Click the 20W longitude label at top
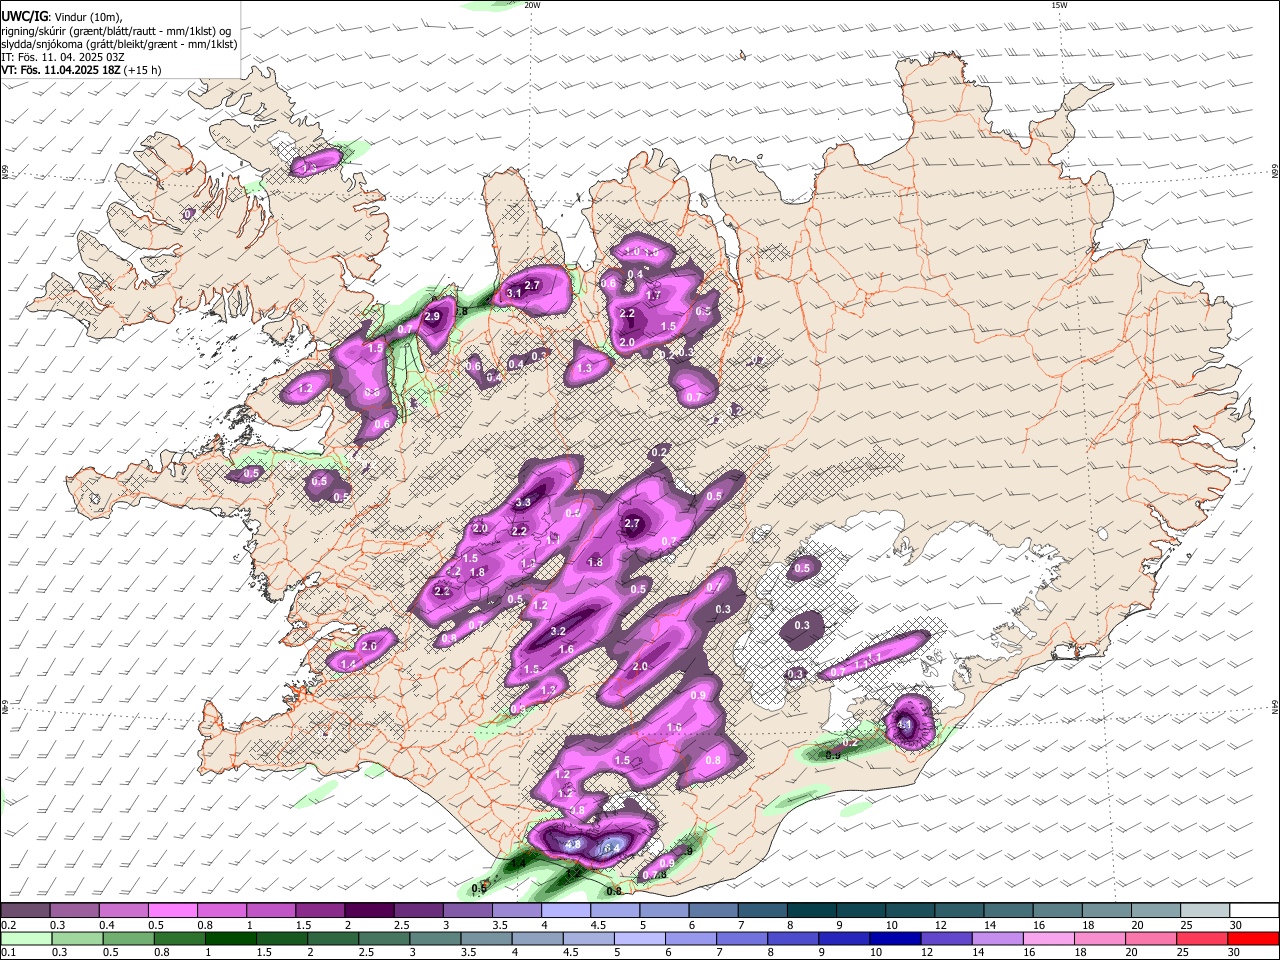The width and height of the screenshot is (1280, 960). (532, 5)
